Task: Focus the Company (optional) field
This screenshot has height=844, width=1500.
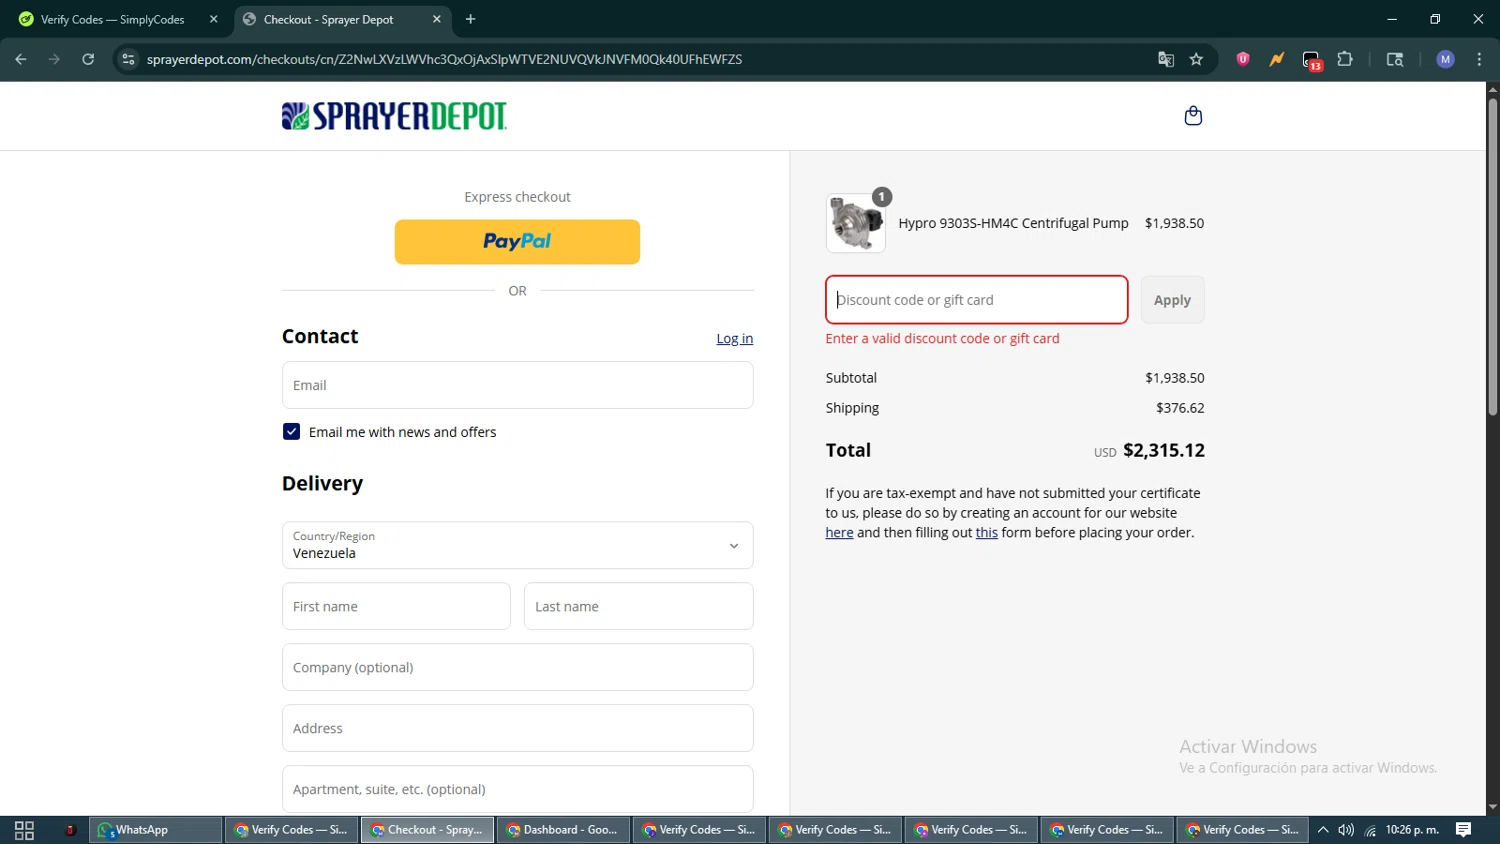Action: (517, 667)
